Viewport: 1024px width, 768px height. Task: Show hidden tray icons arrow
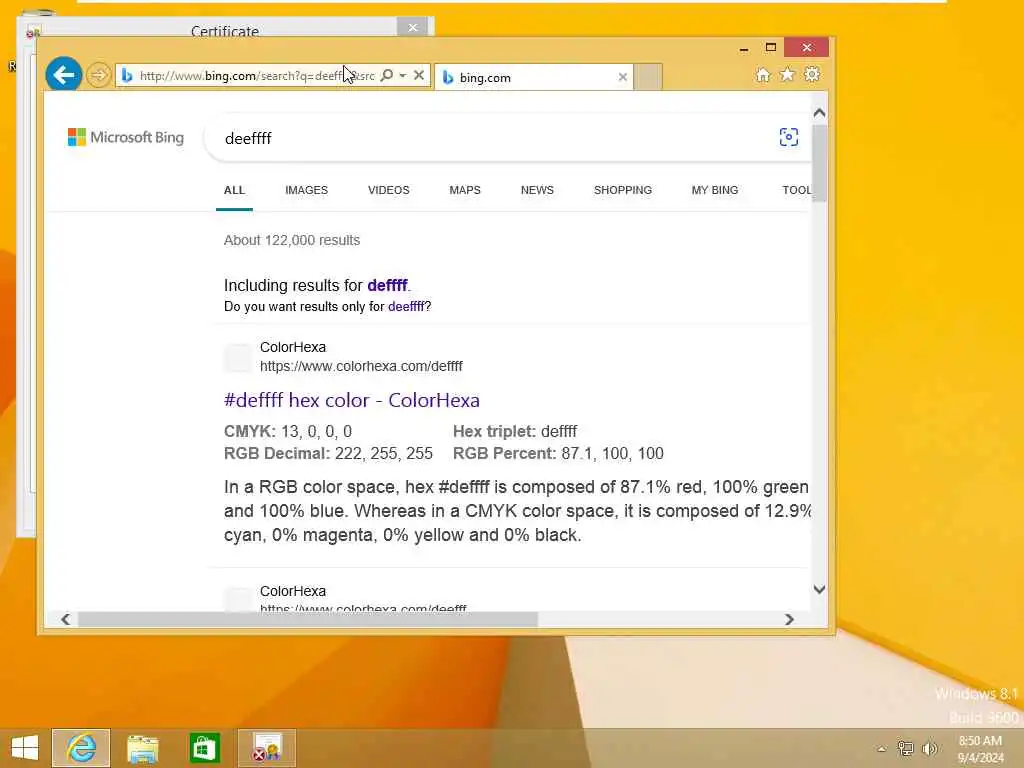(881, 749)
